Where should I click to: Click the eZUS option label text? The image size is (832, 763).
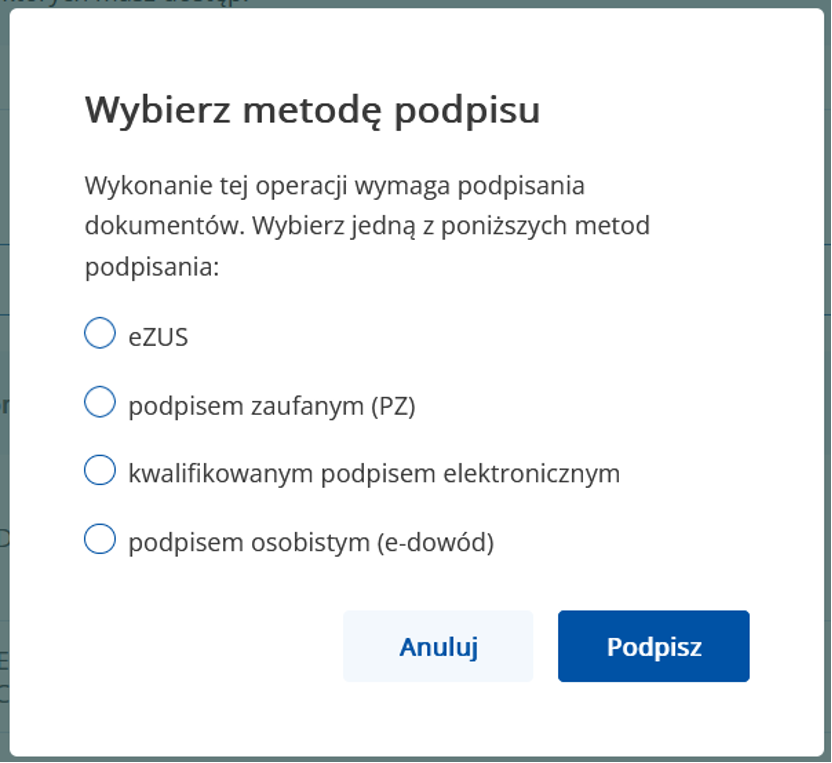pos(156,334)
